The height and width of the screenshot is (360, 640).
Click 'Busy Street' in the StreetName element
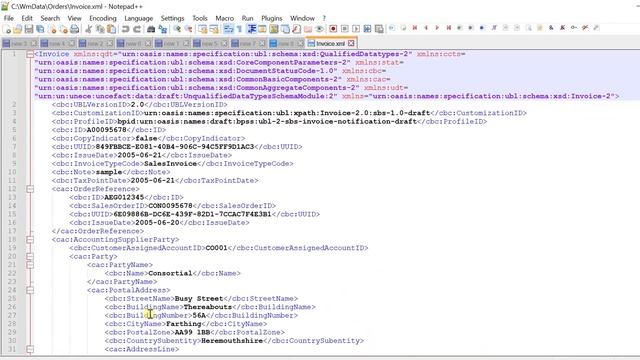(199, 299)
